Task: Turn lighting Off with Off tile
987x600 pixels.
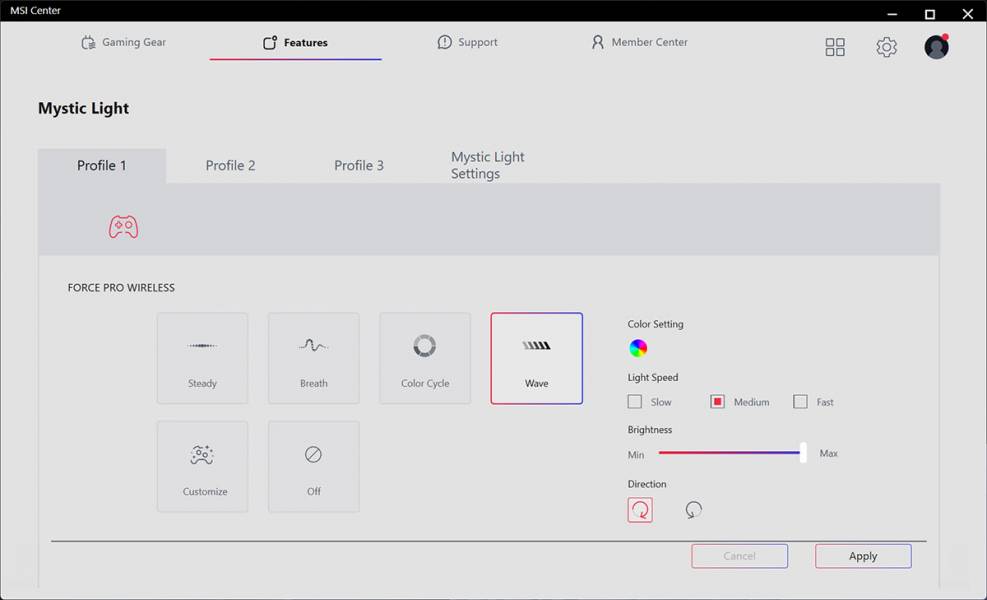Action: point(313,466)
